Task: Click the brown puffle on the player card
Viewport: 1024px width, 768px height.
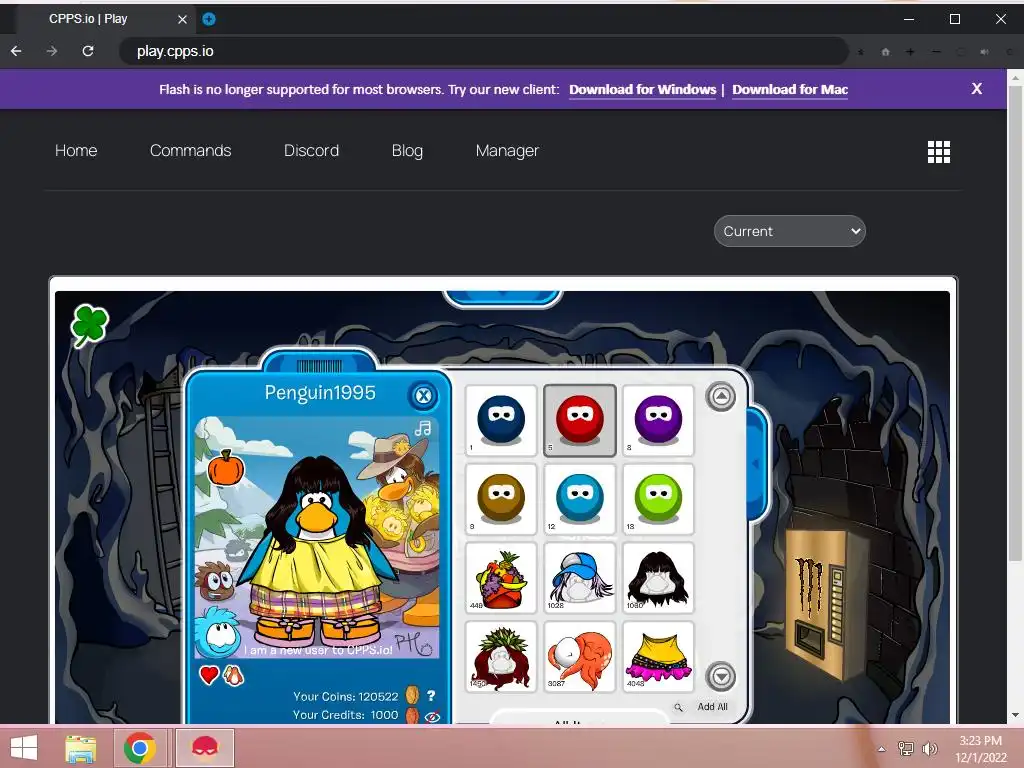Action: pyautogui.click(x=217, y=581)
